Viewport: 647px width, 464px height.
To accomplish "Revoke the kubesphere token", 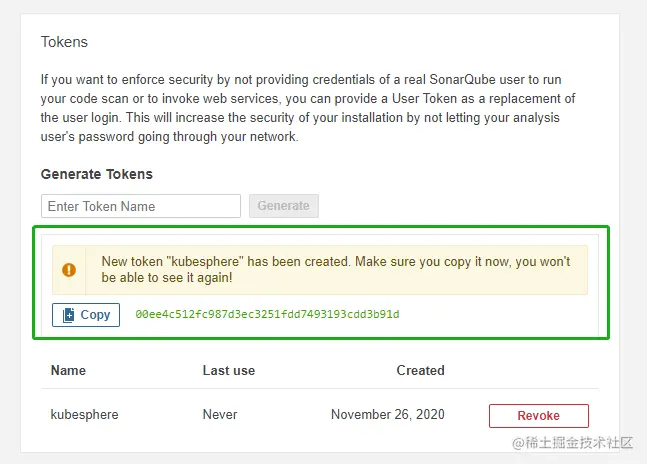I will click(538, 415).
